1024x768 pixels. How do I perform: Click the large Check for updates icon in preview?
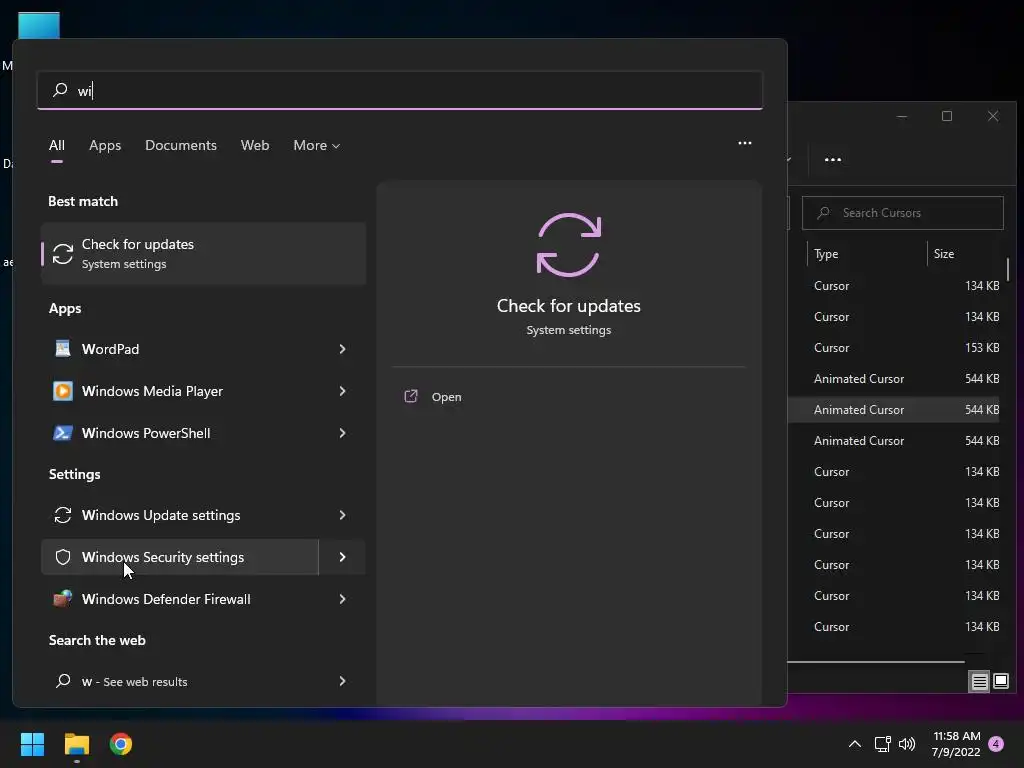[x=569, y=245]
